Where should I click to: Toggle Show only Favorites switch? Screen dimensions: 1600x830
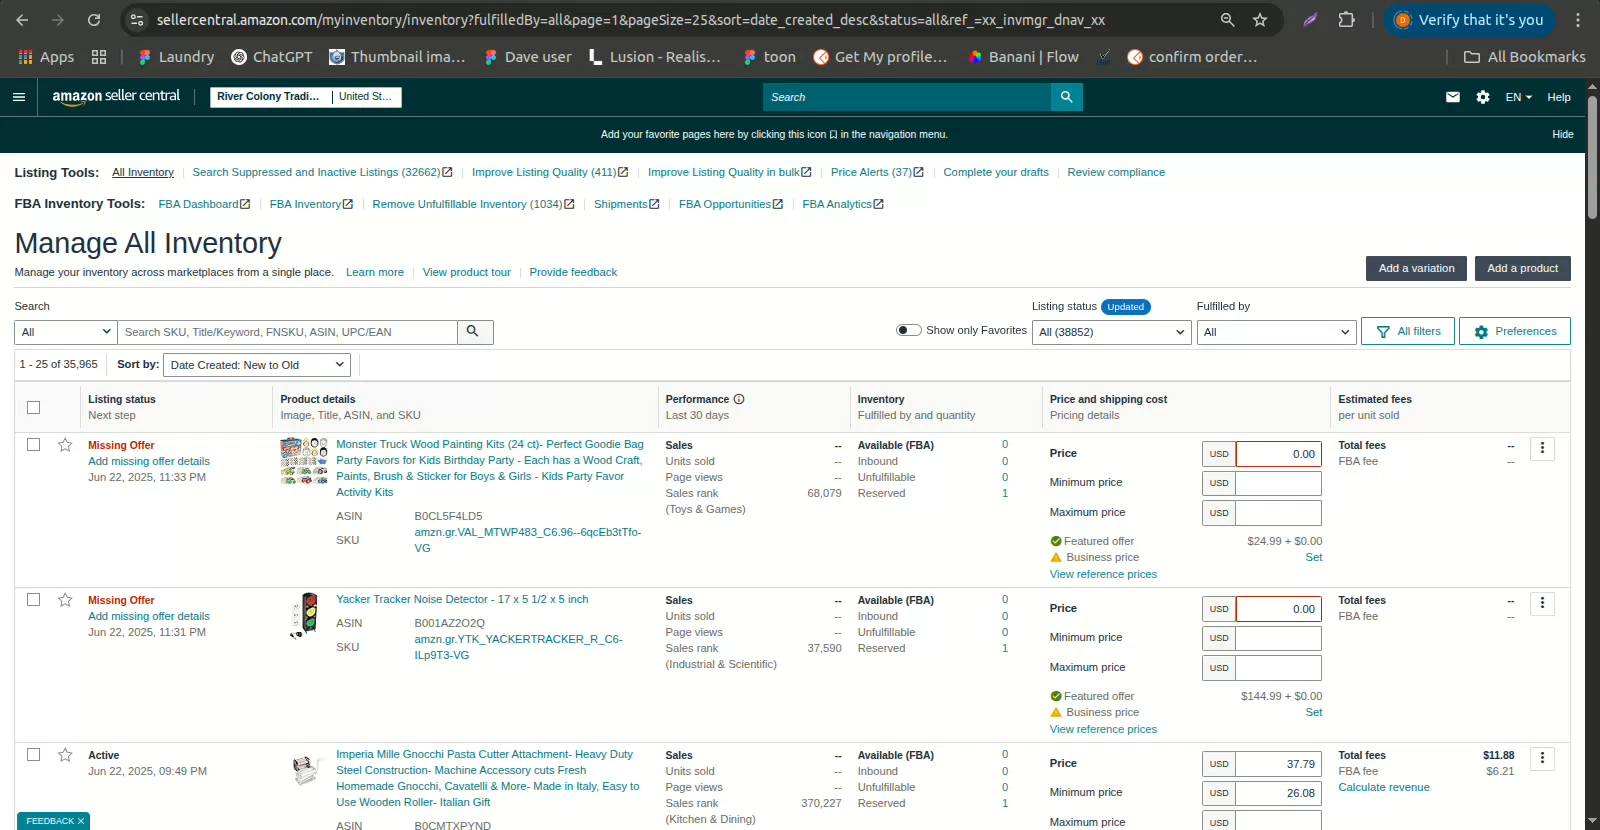tap(908, 330)
